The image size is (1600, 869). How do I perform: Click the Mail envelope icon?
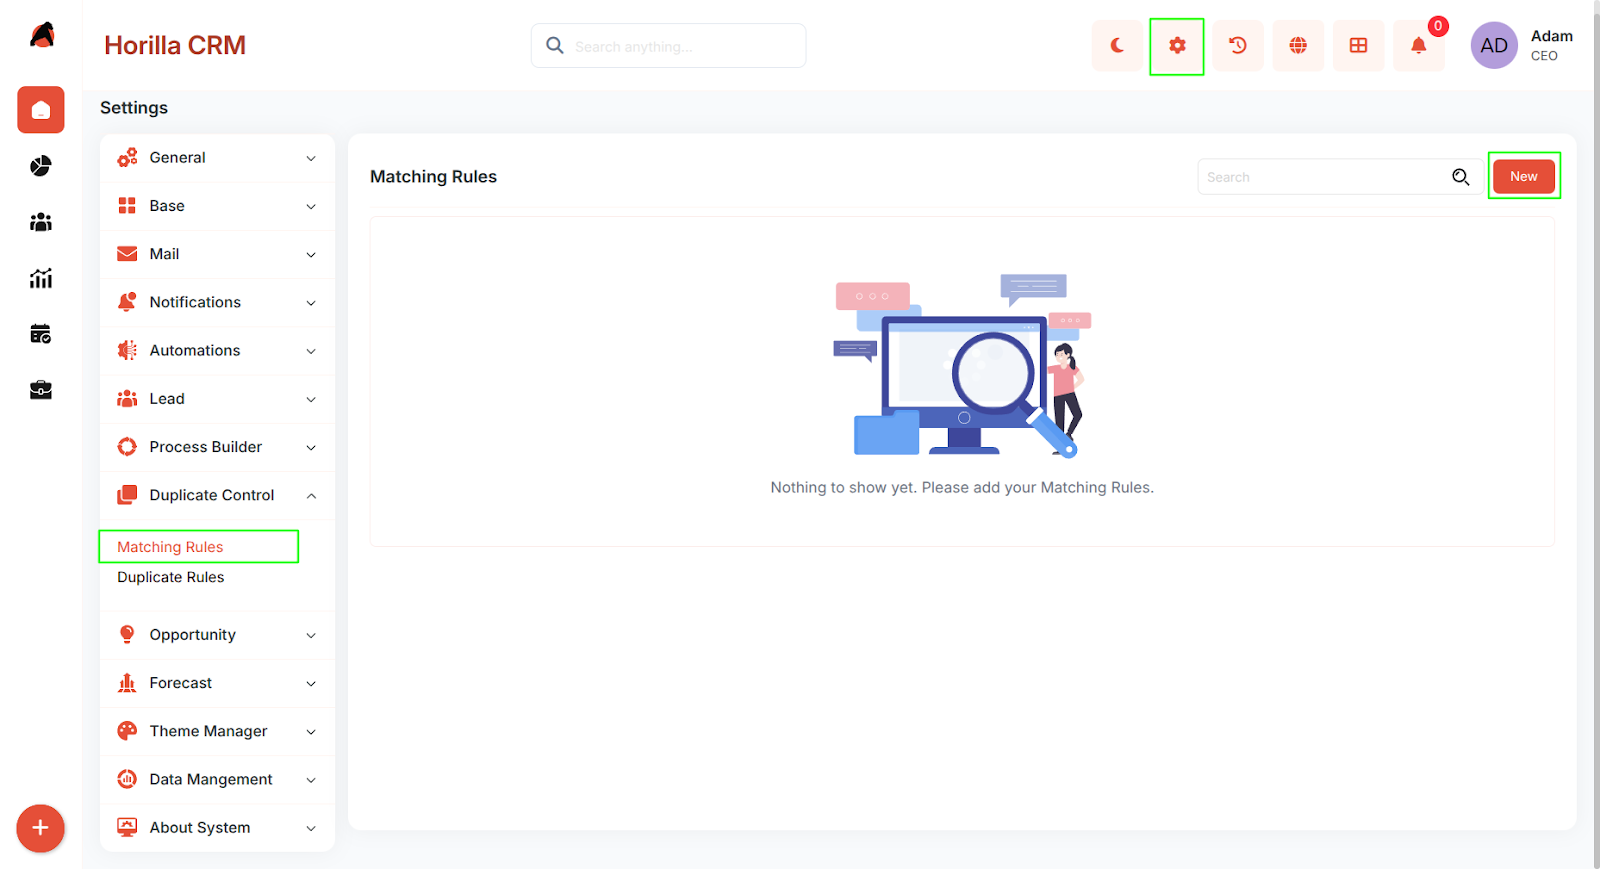(127, 254)
